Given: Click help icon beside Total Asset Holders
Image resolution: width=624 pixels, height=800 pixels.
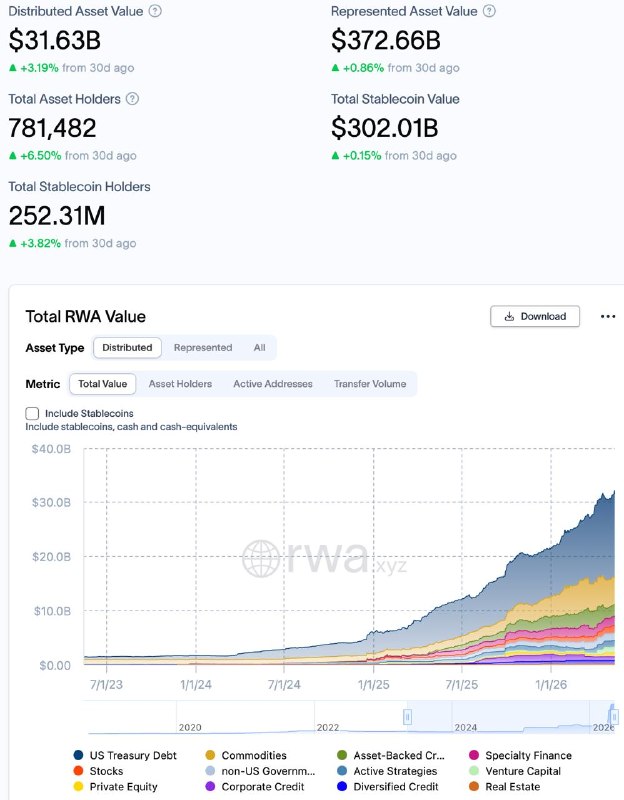Looking at the screenshot, I should pyautogui.click(x=132, y=98).
